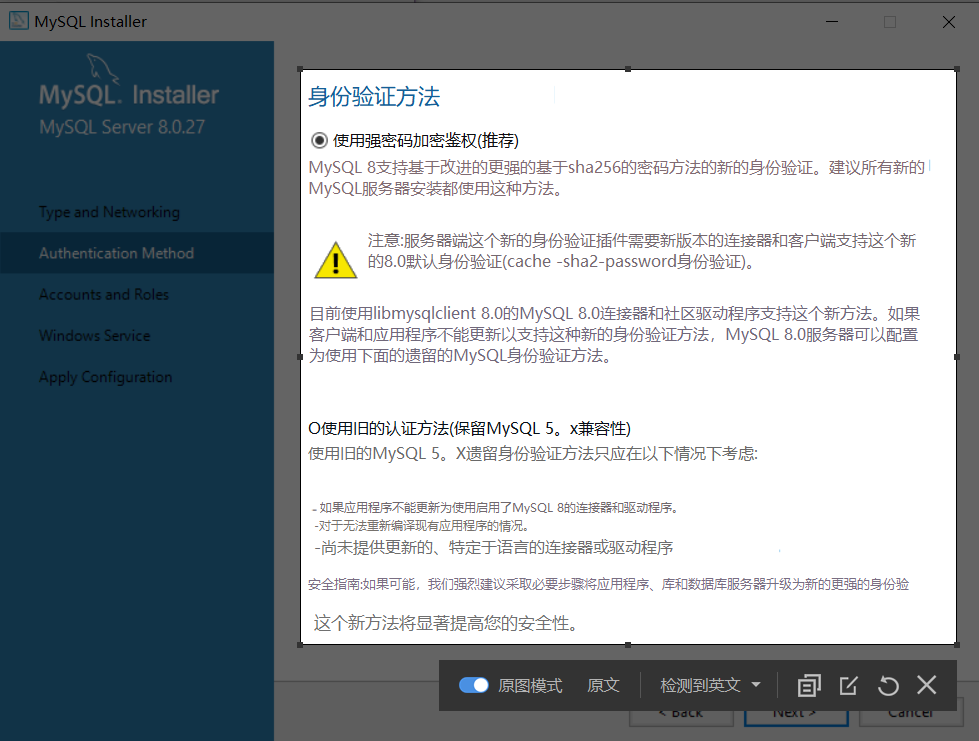
Task: Close the MySQL Installer window
Action: click(x=948, y=21)
